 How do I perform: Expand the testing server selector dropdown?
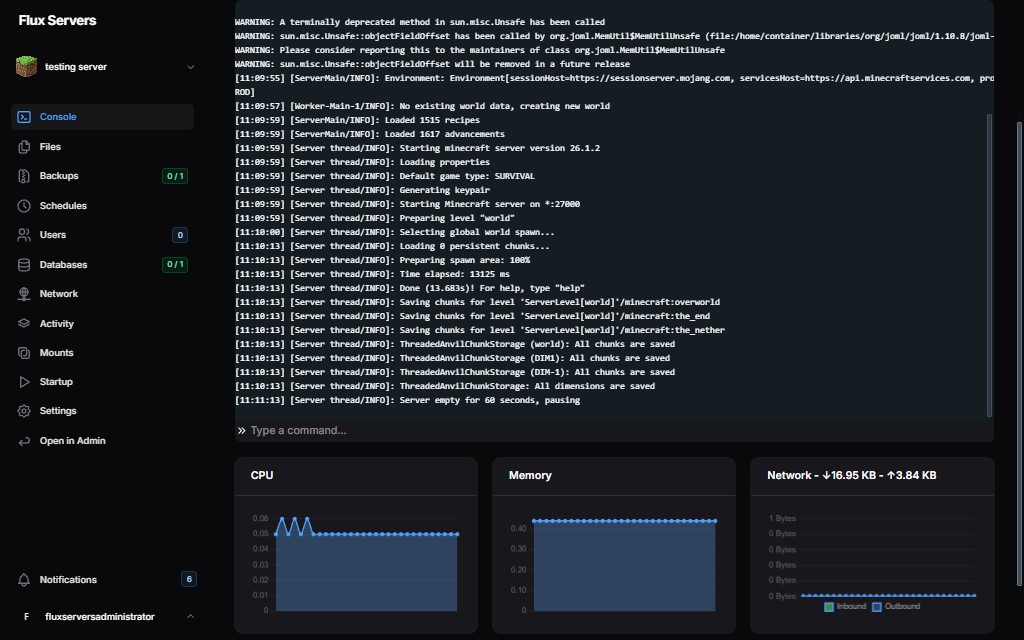click(x=104, y=67)
